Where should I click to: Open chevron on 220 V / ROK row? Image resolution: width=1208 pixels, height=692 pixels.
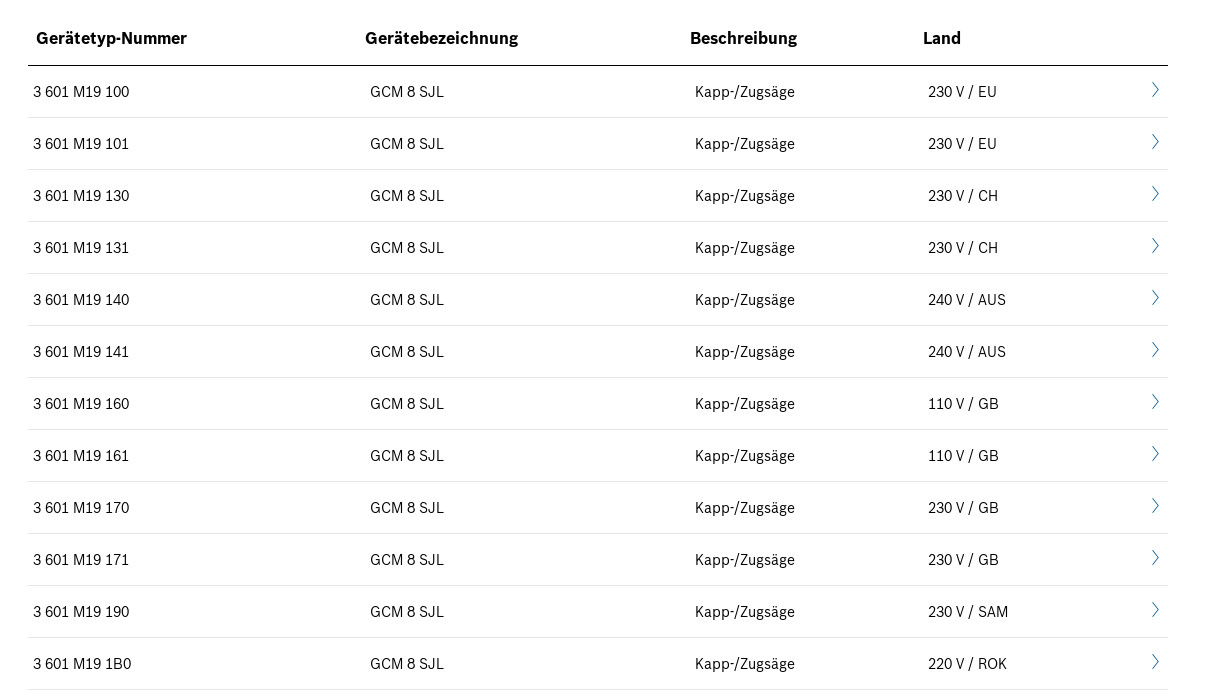(1155, 662)
